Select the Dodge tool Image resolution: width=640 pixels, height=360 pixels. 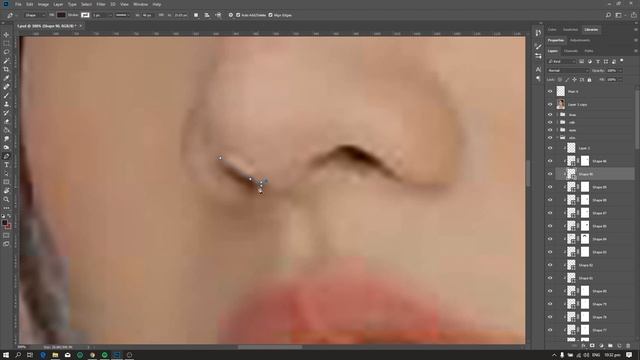[6, 147]
